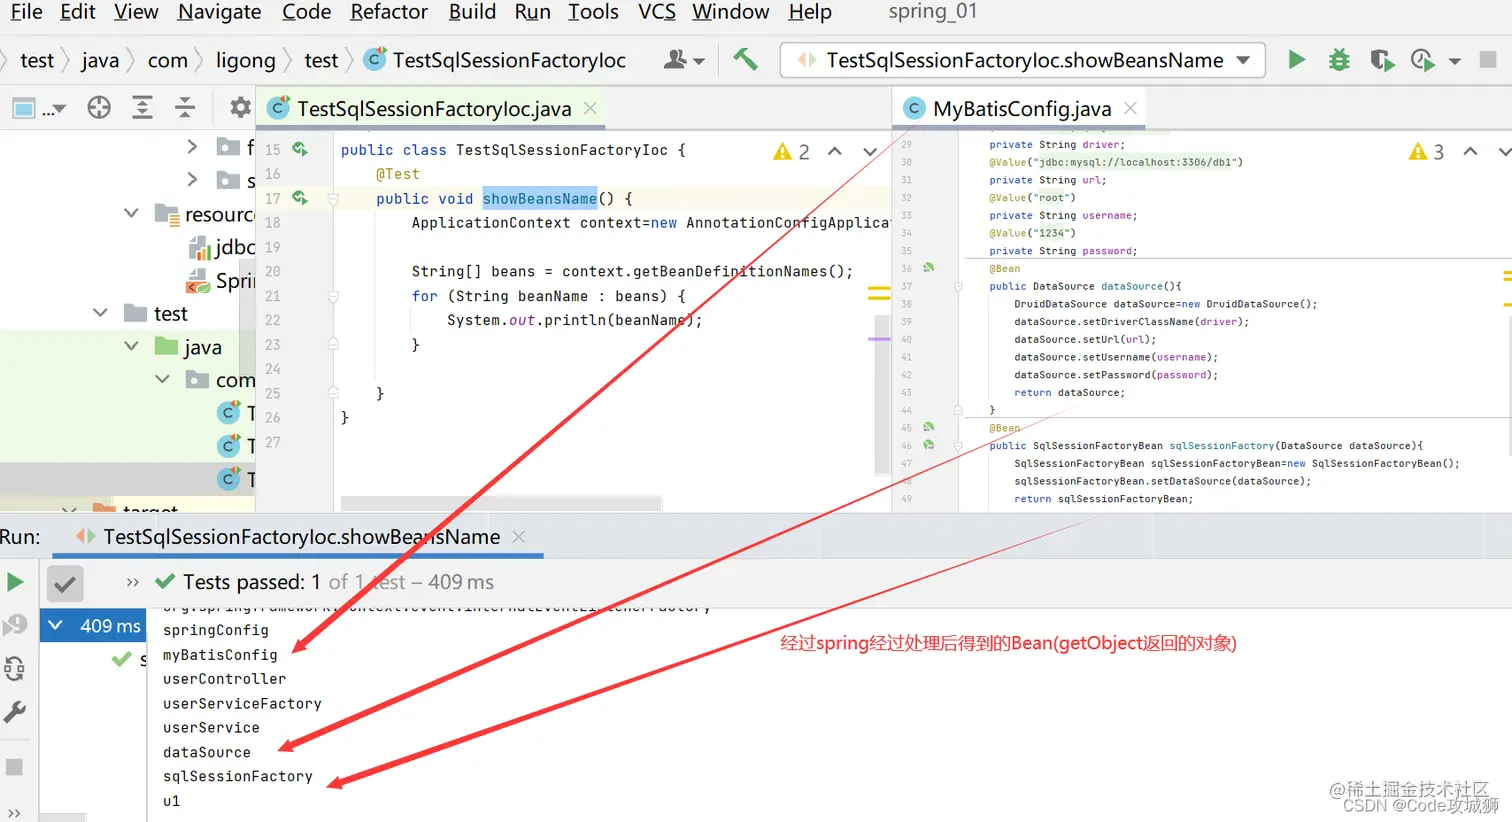The height and width of the screenshot is (822, 1512).
Task: Open the Tools menu
Action: (593, 12)
